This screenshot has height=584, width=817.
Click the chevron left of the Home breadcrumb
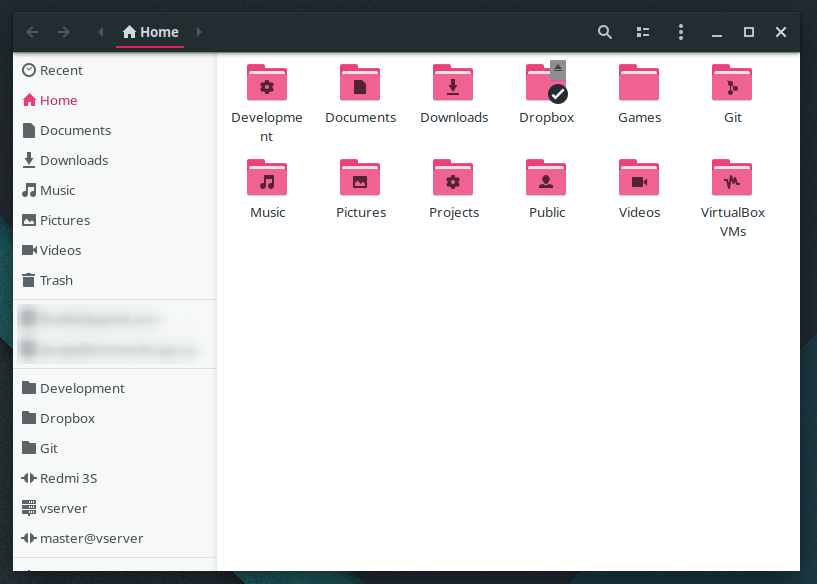coord(100,31)
